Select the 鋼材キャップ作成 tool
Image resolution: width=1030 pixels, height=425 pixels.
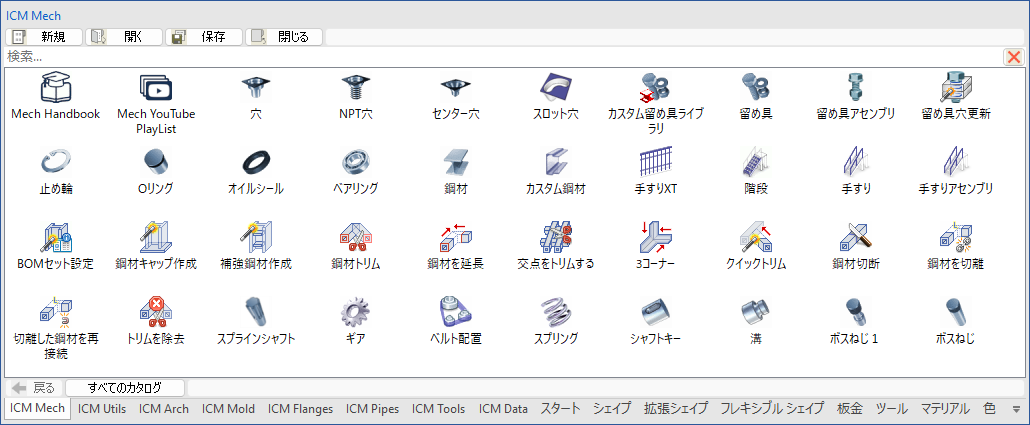click(x=156, y=237)
